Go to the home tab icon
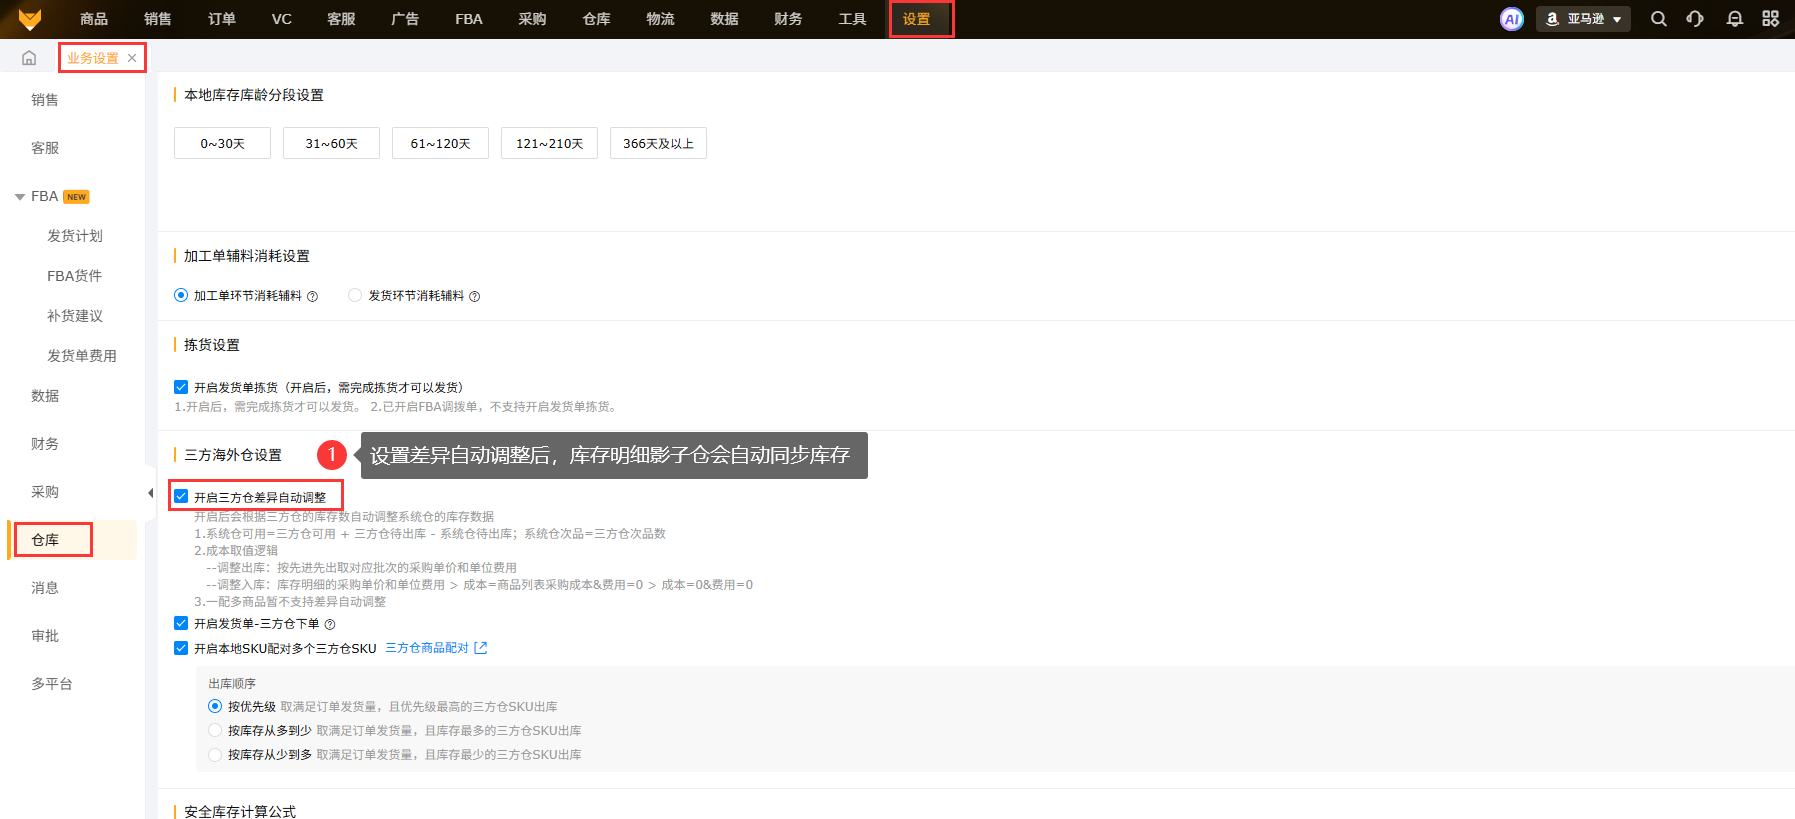Viewport: 1795px width, 819px height. pyautogui.click(x=29, y=58)
